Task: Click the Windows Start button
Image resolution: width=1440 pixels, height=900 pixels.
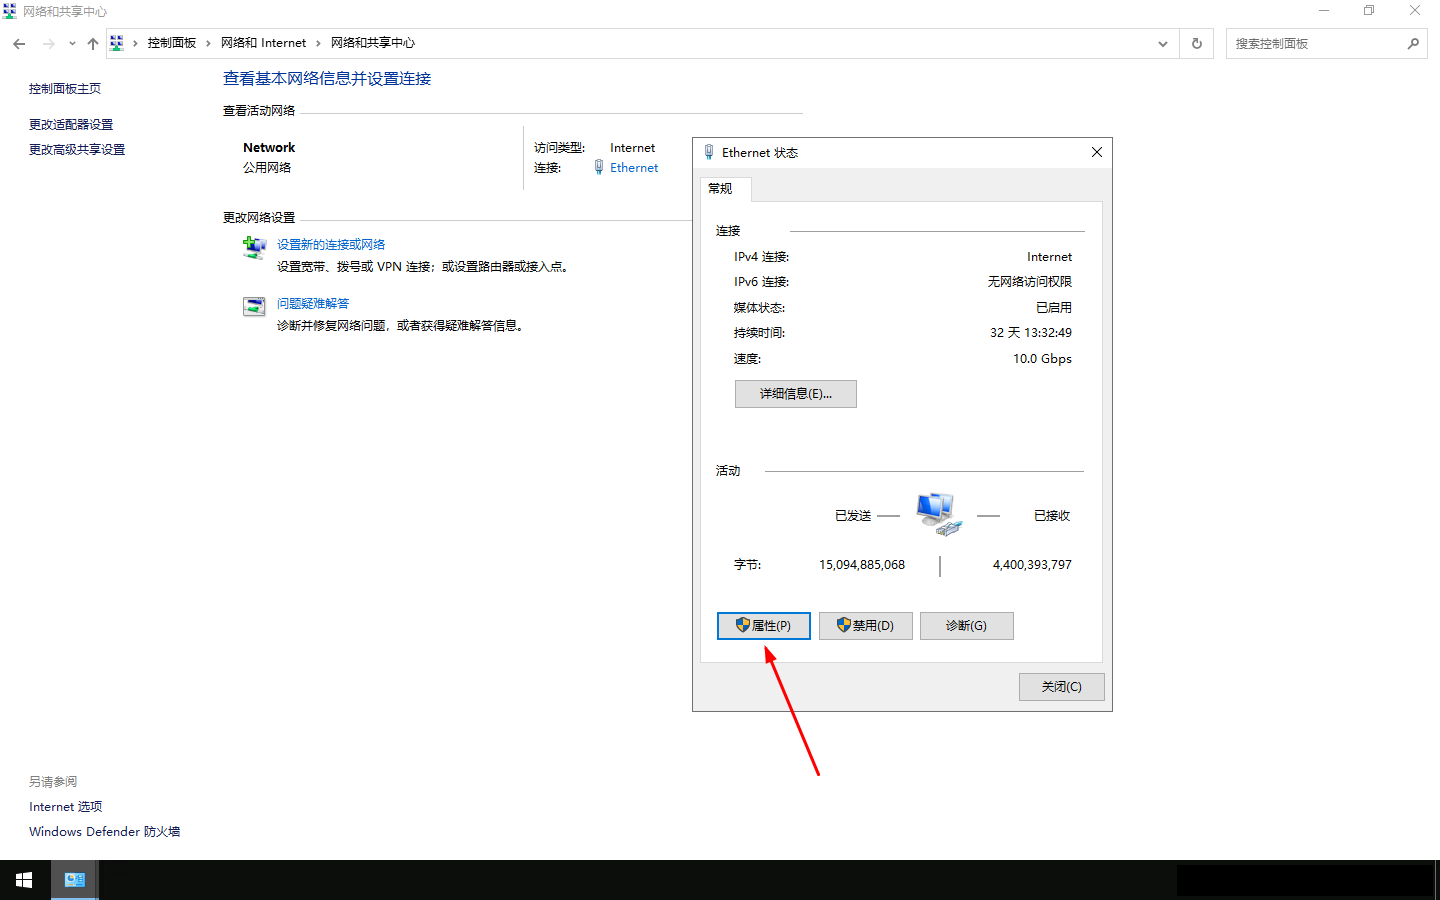Action: [x=24, y=880]
